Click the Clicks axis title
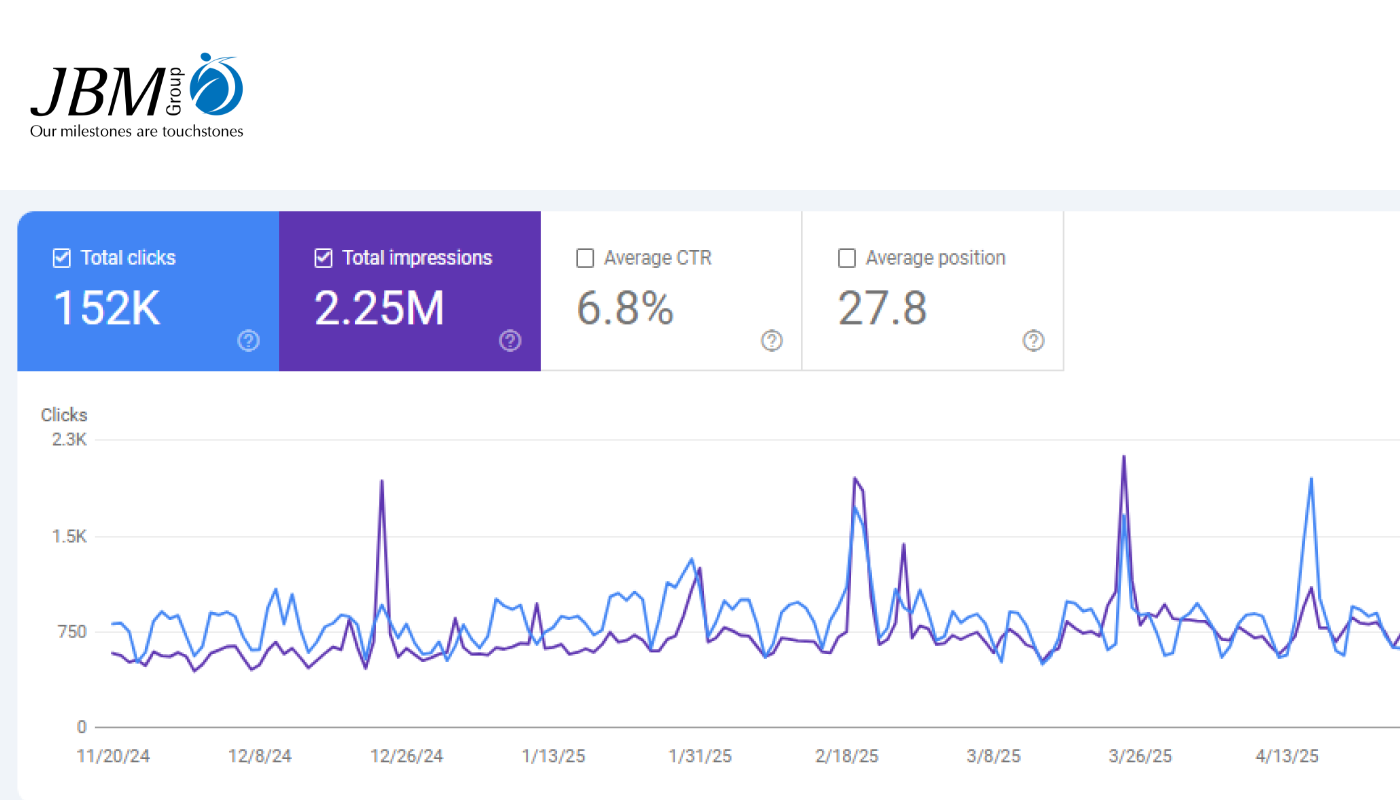1400x800 pixels. coord(64,415)
